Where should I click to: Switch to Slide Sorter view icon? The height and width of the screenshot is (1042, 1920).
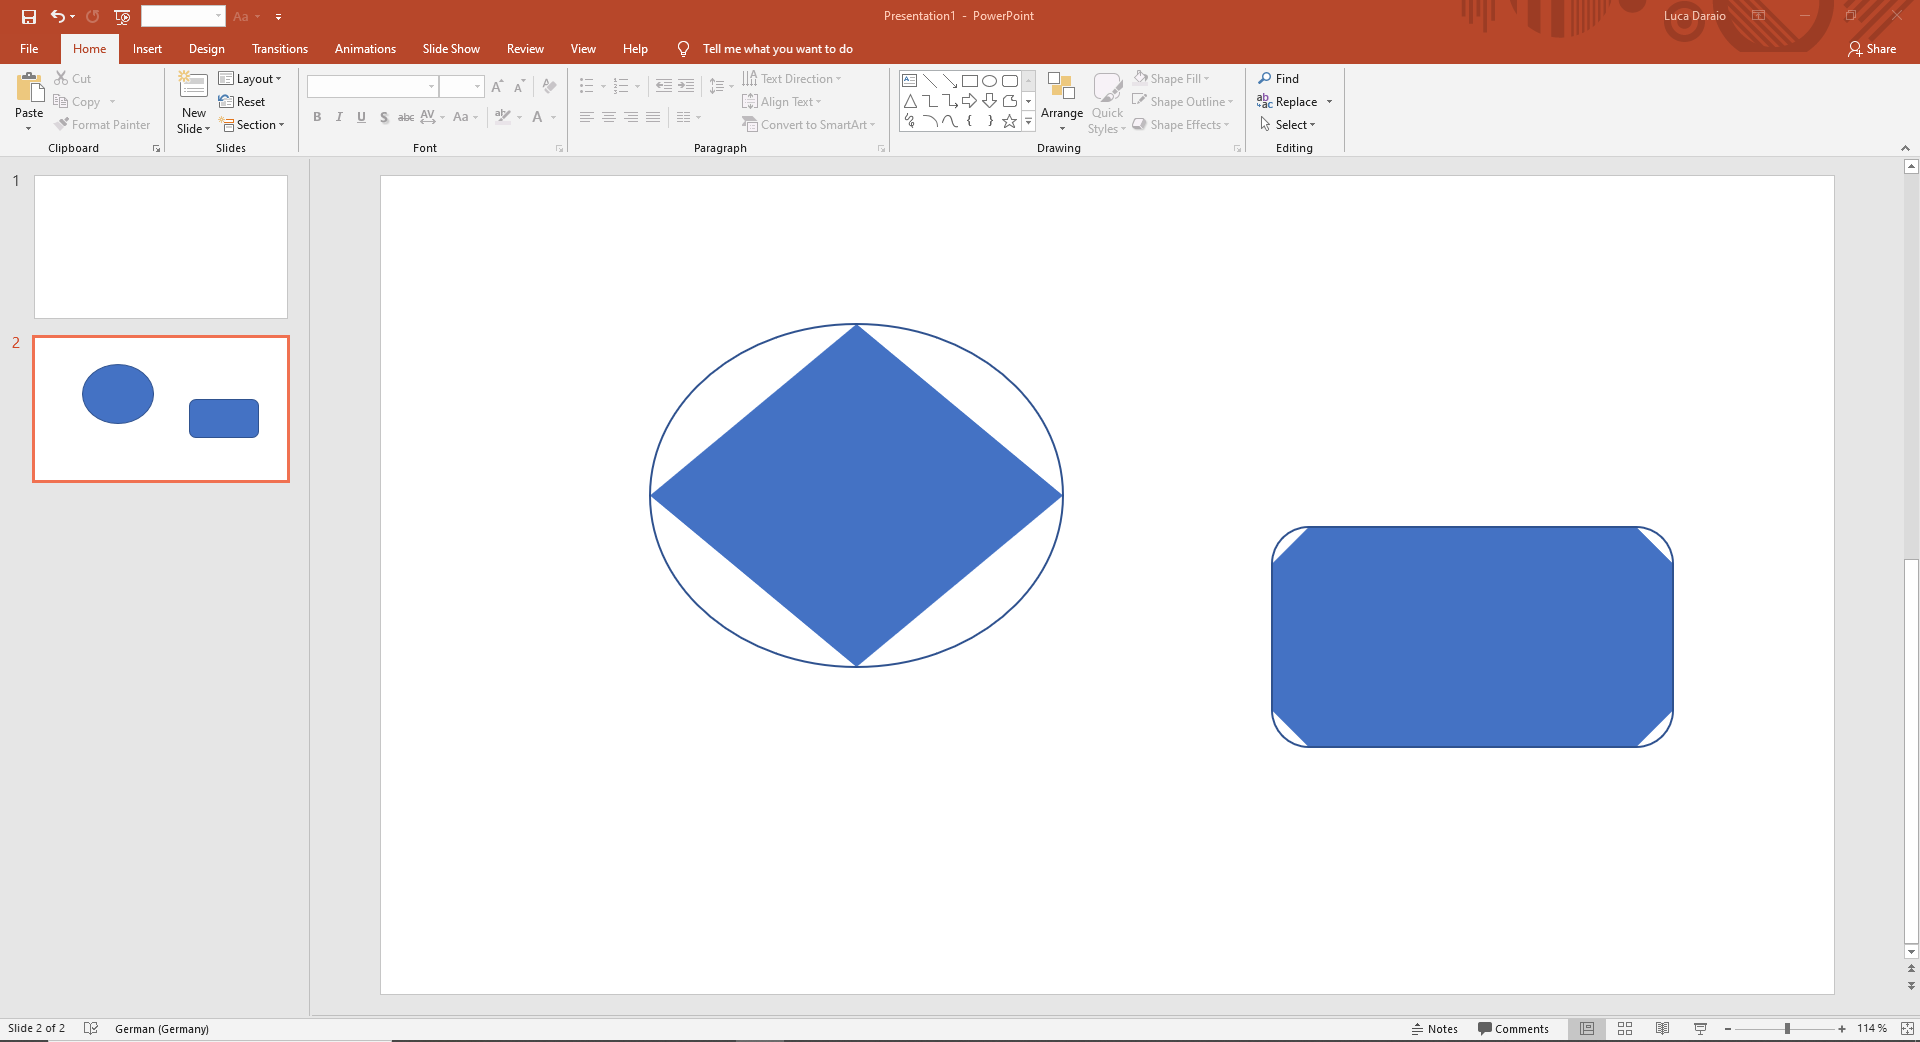click(1625, 1028)
